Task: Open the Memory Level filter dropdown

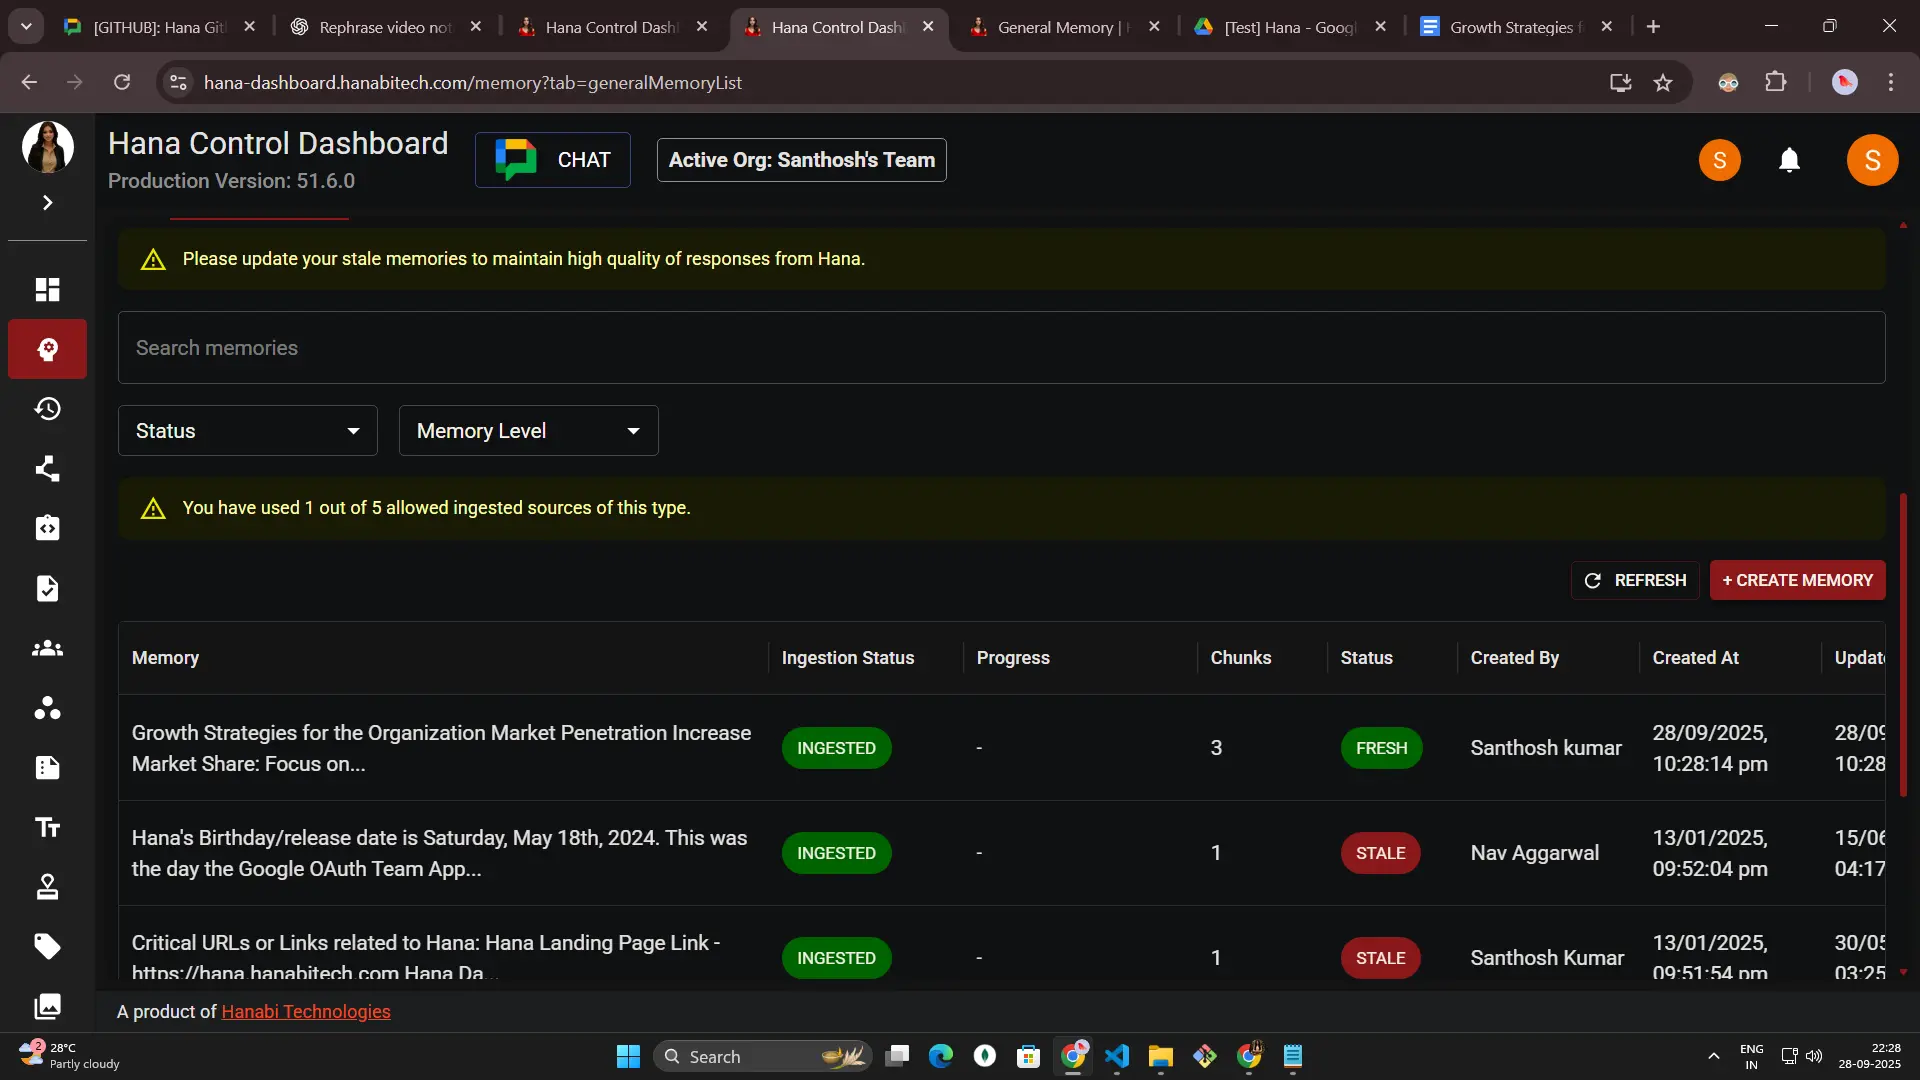Action: [528, 431]
